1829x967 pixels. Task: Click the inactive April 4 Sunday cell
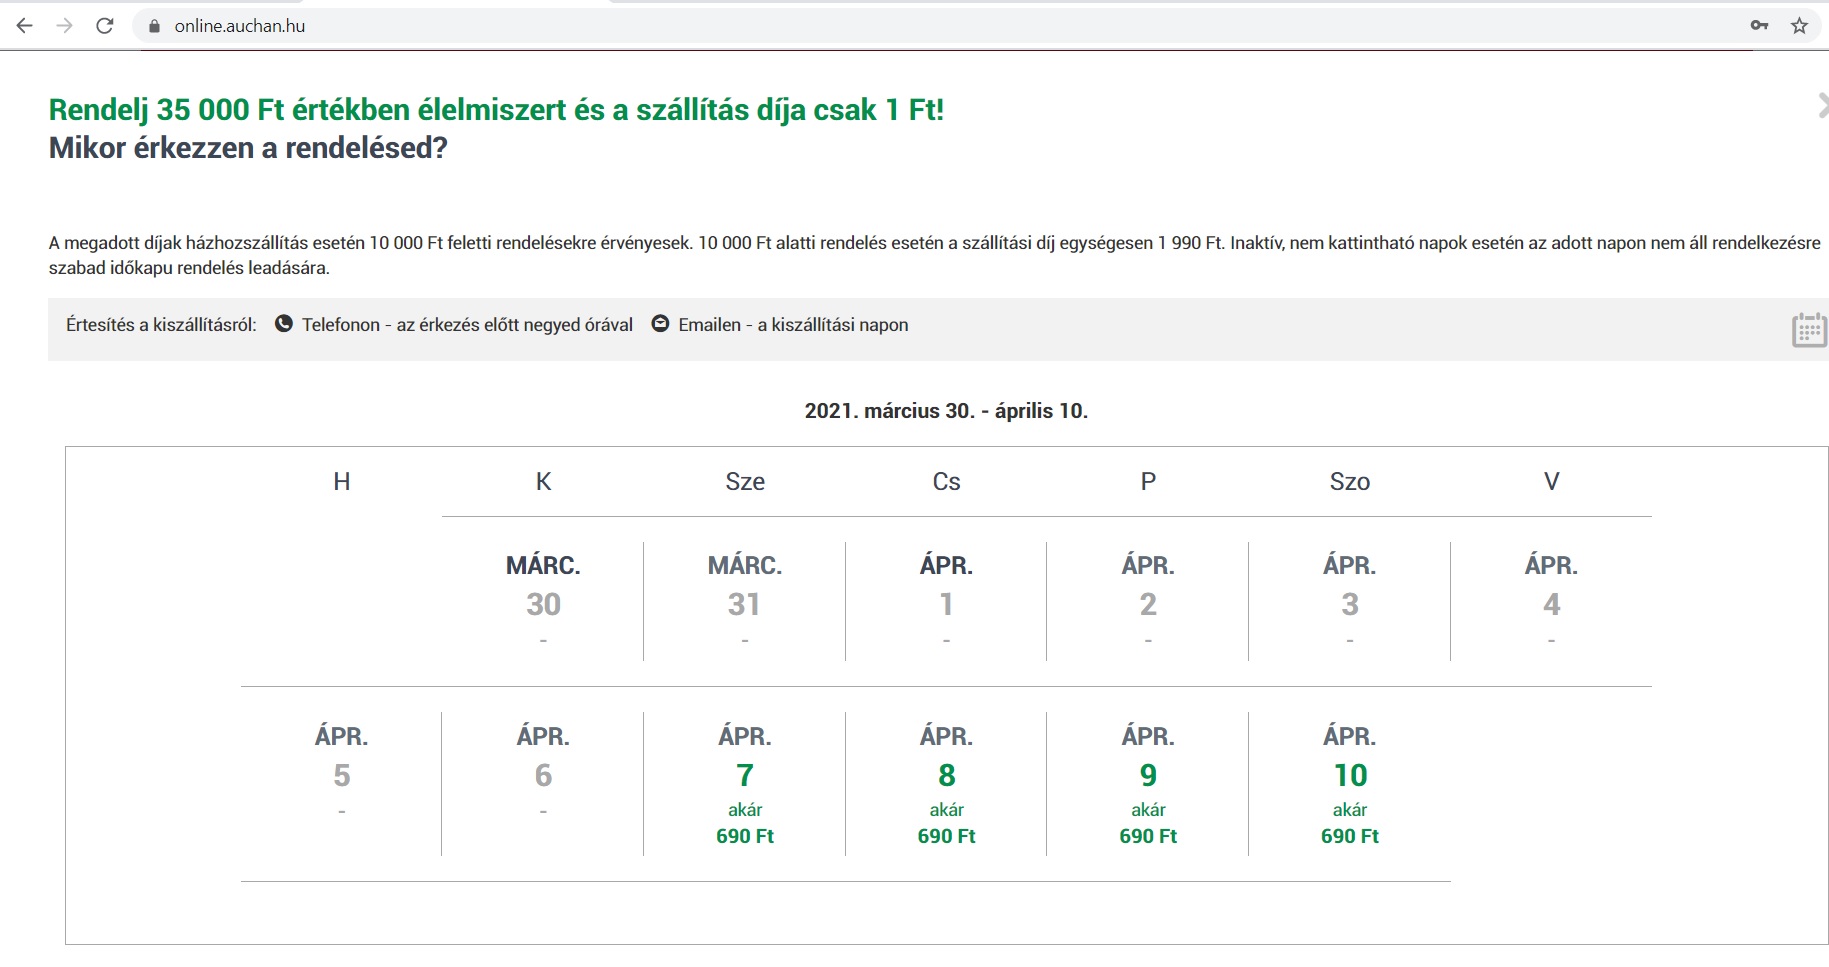pos(1551,602)
